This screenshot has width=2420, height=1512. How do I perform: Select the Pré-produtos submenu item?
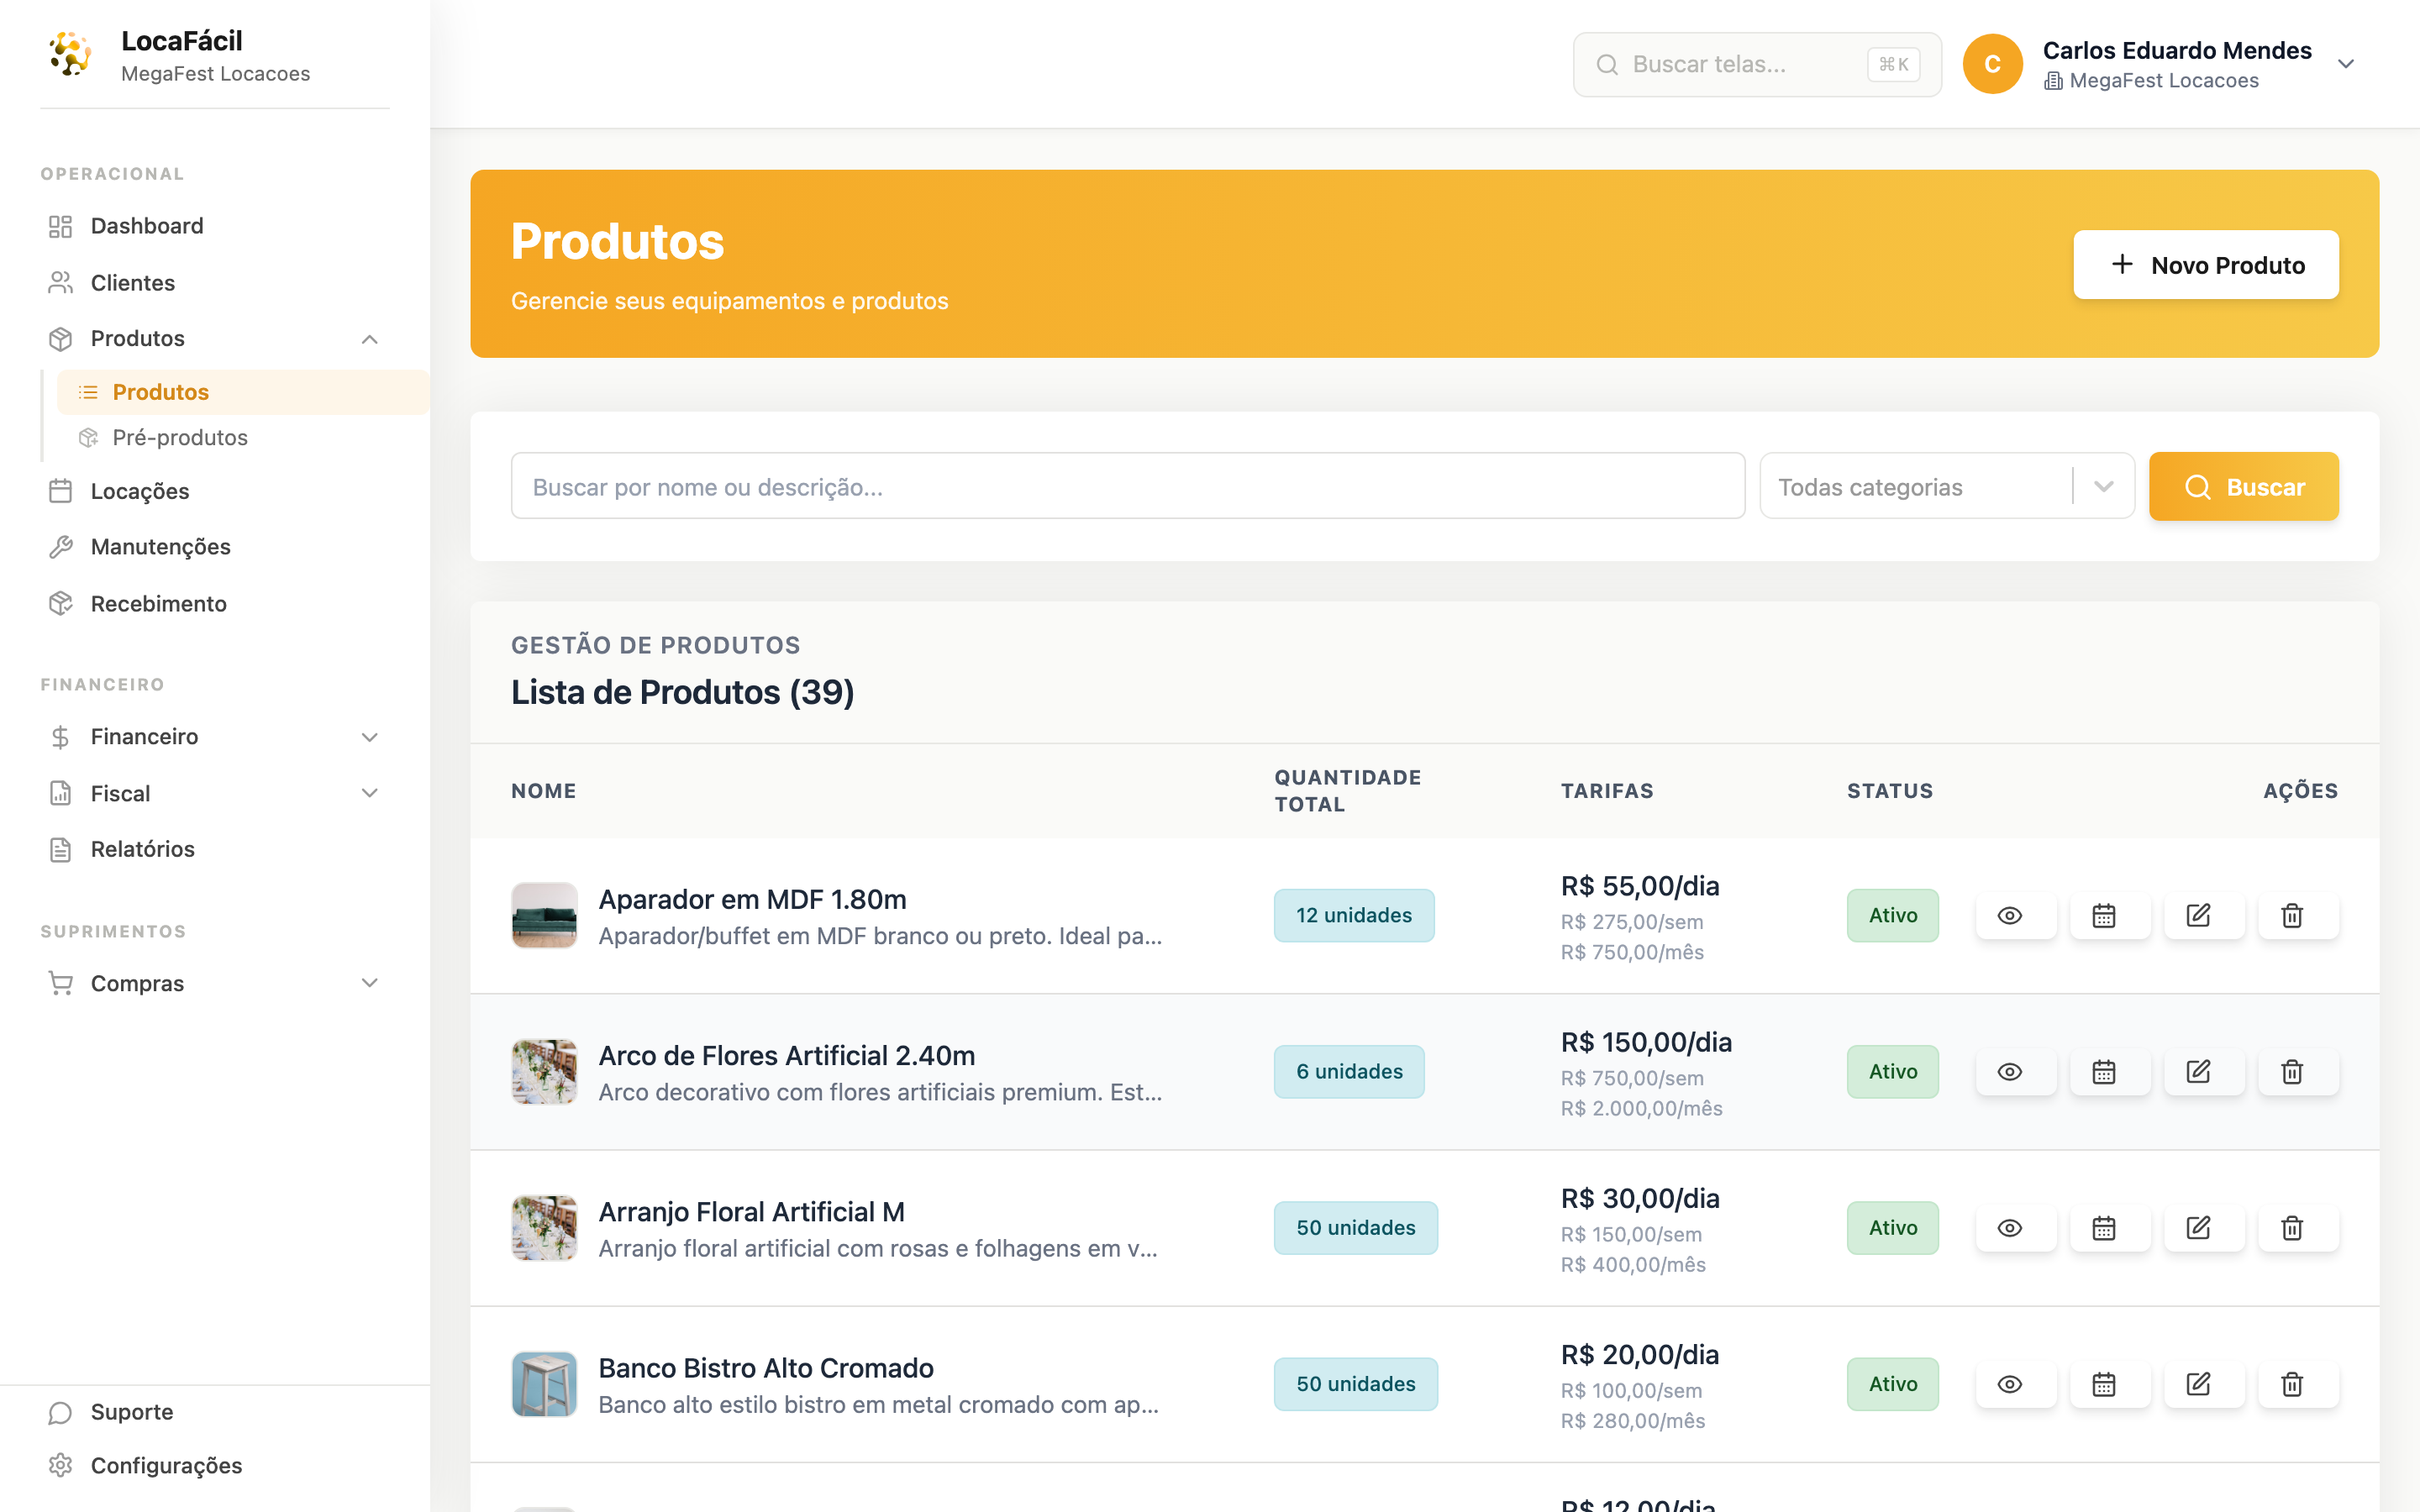243,437
